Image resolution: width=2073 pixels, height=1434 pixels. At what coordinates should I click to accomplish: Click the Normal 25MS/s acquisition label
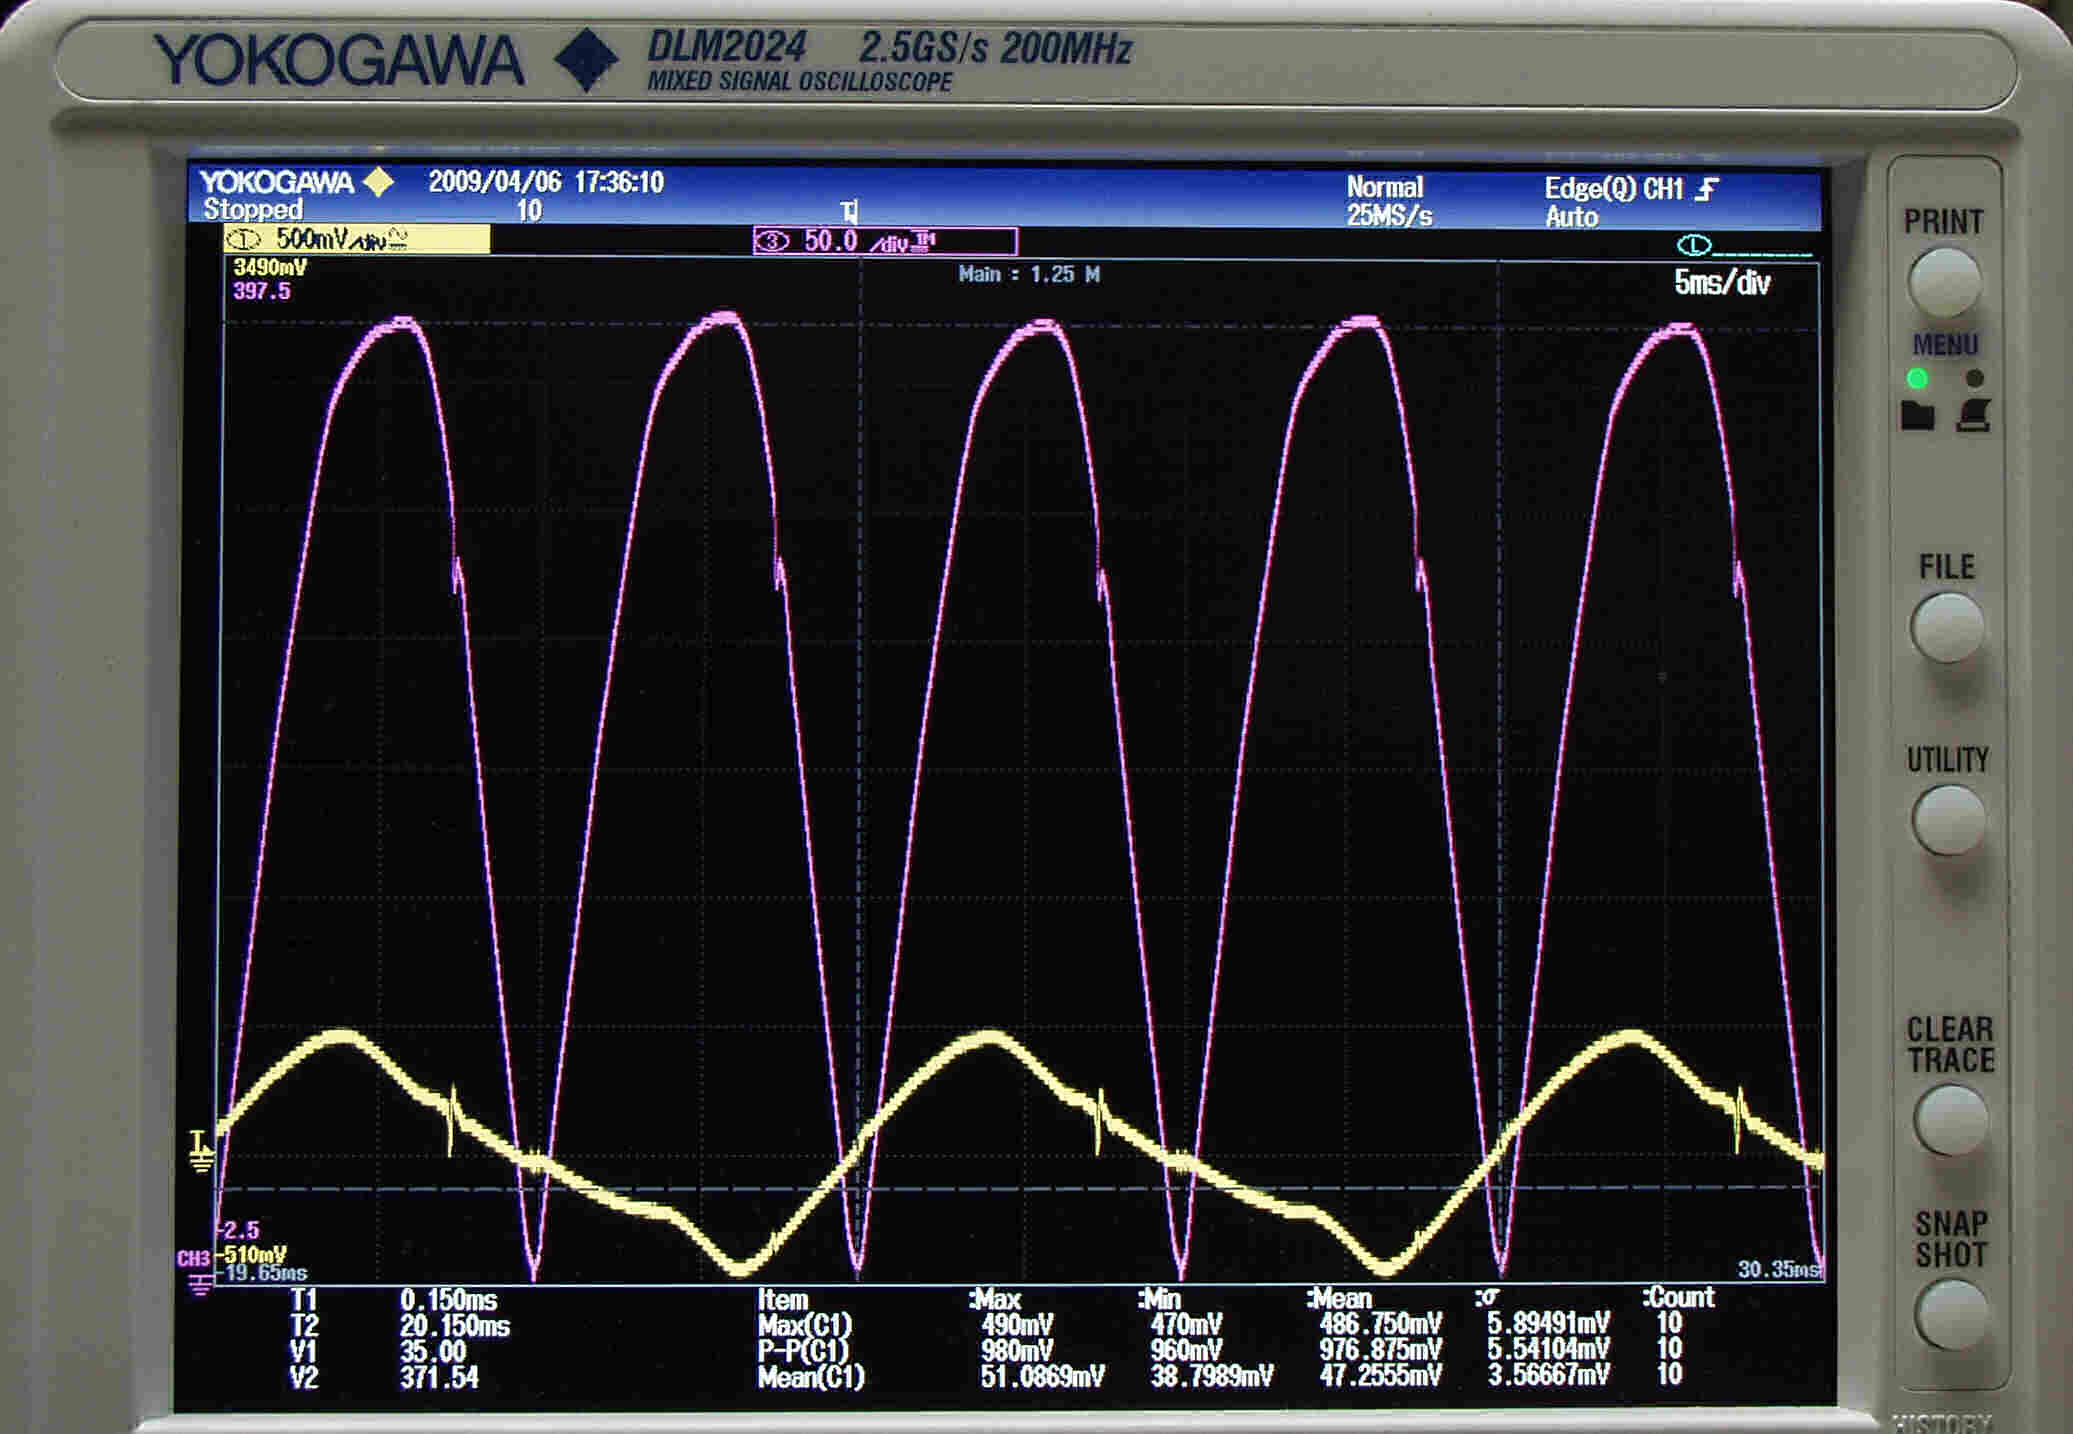pyautogui.click(x=1387, y=201)
